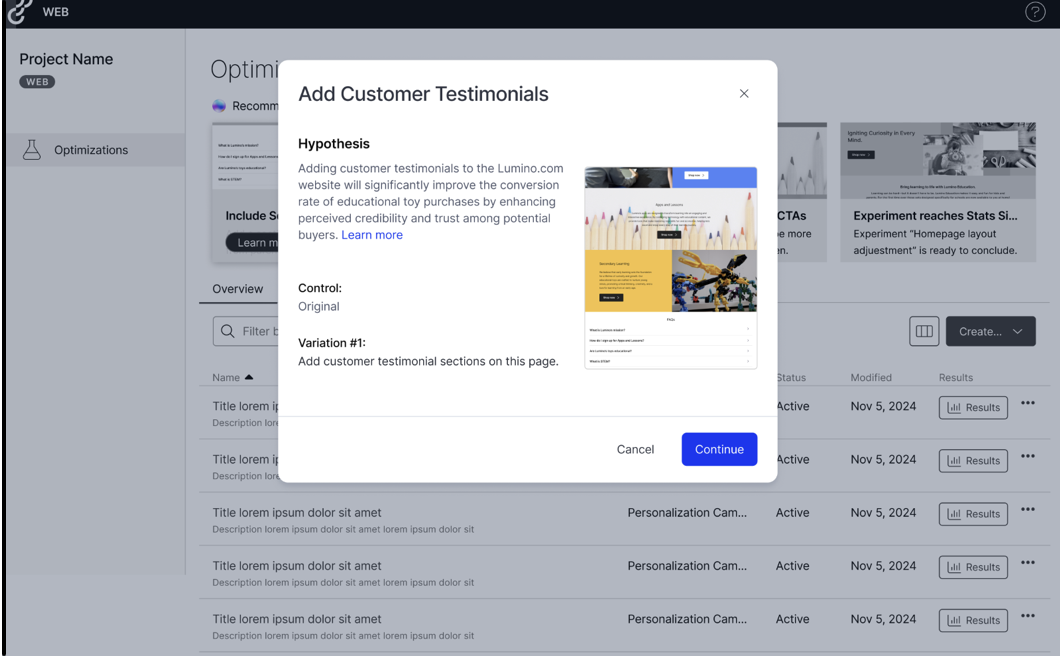Expand the Create dropdown button
The image size is (1060, 658).
coord(990,332)
